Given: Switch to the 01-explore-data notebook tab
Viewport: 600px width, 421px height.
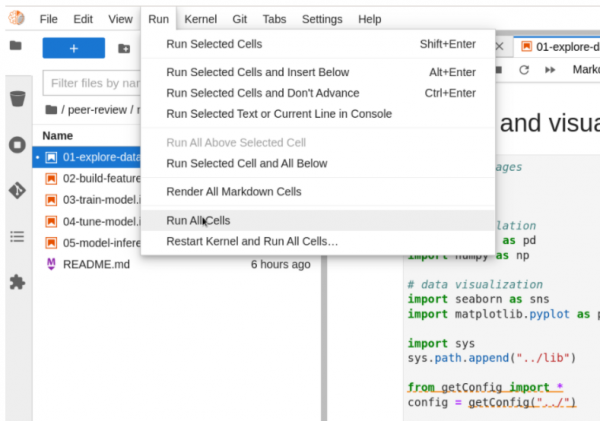Looking at the screenshot, I should pos(562,46).
